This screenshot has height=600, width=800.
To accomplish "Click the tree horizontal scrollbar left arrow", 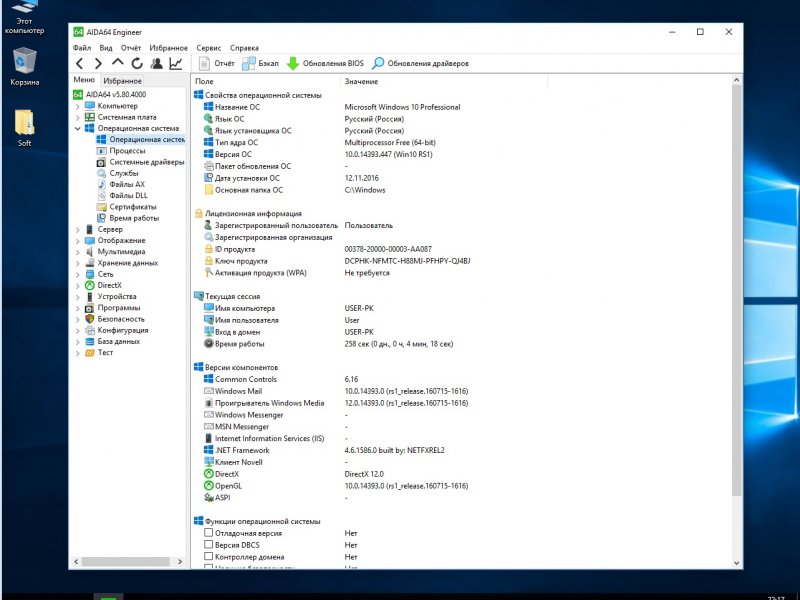I will 76,561.
